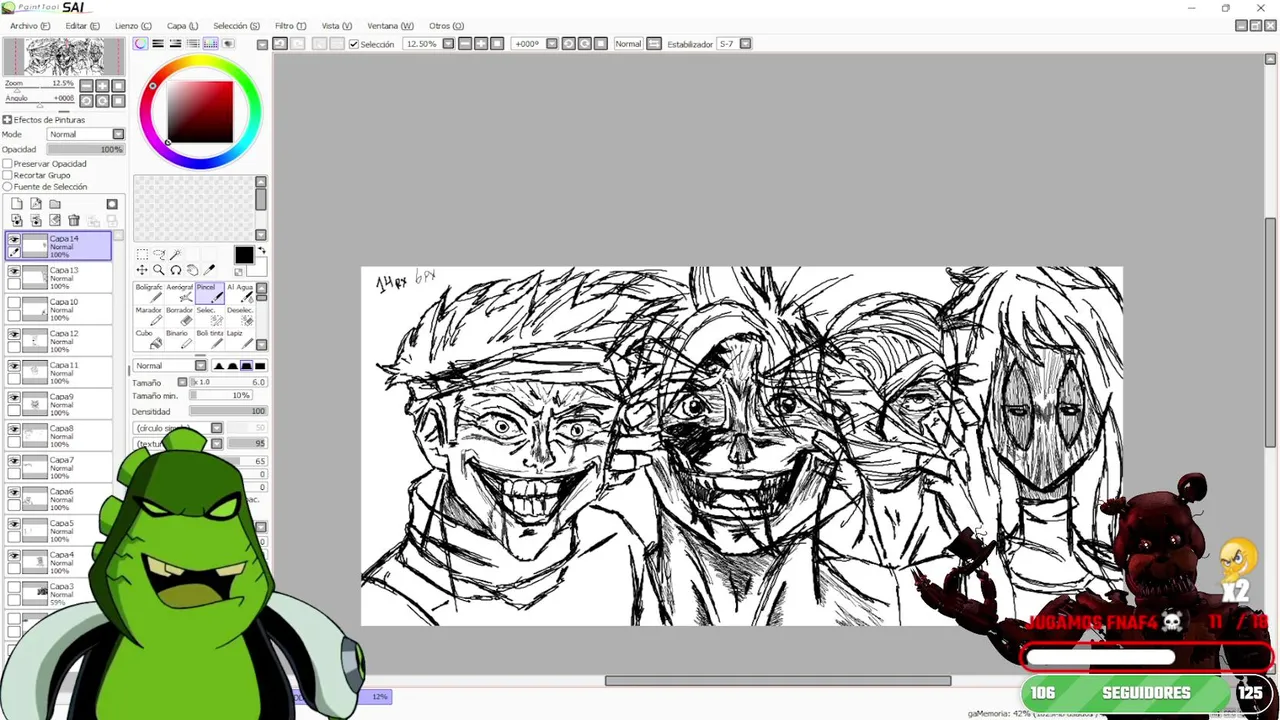Viewport: 1280px width, 720px height.
Task: Click the canvas horizontal scrollbar
Action: pyautogui.click(x=778, y=681)
